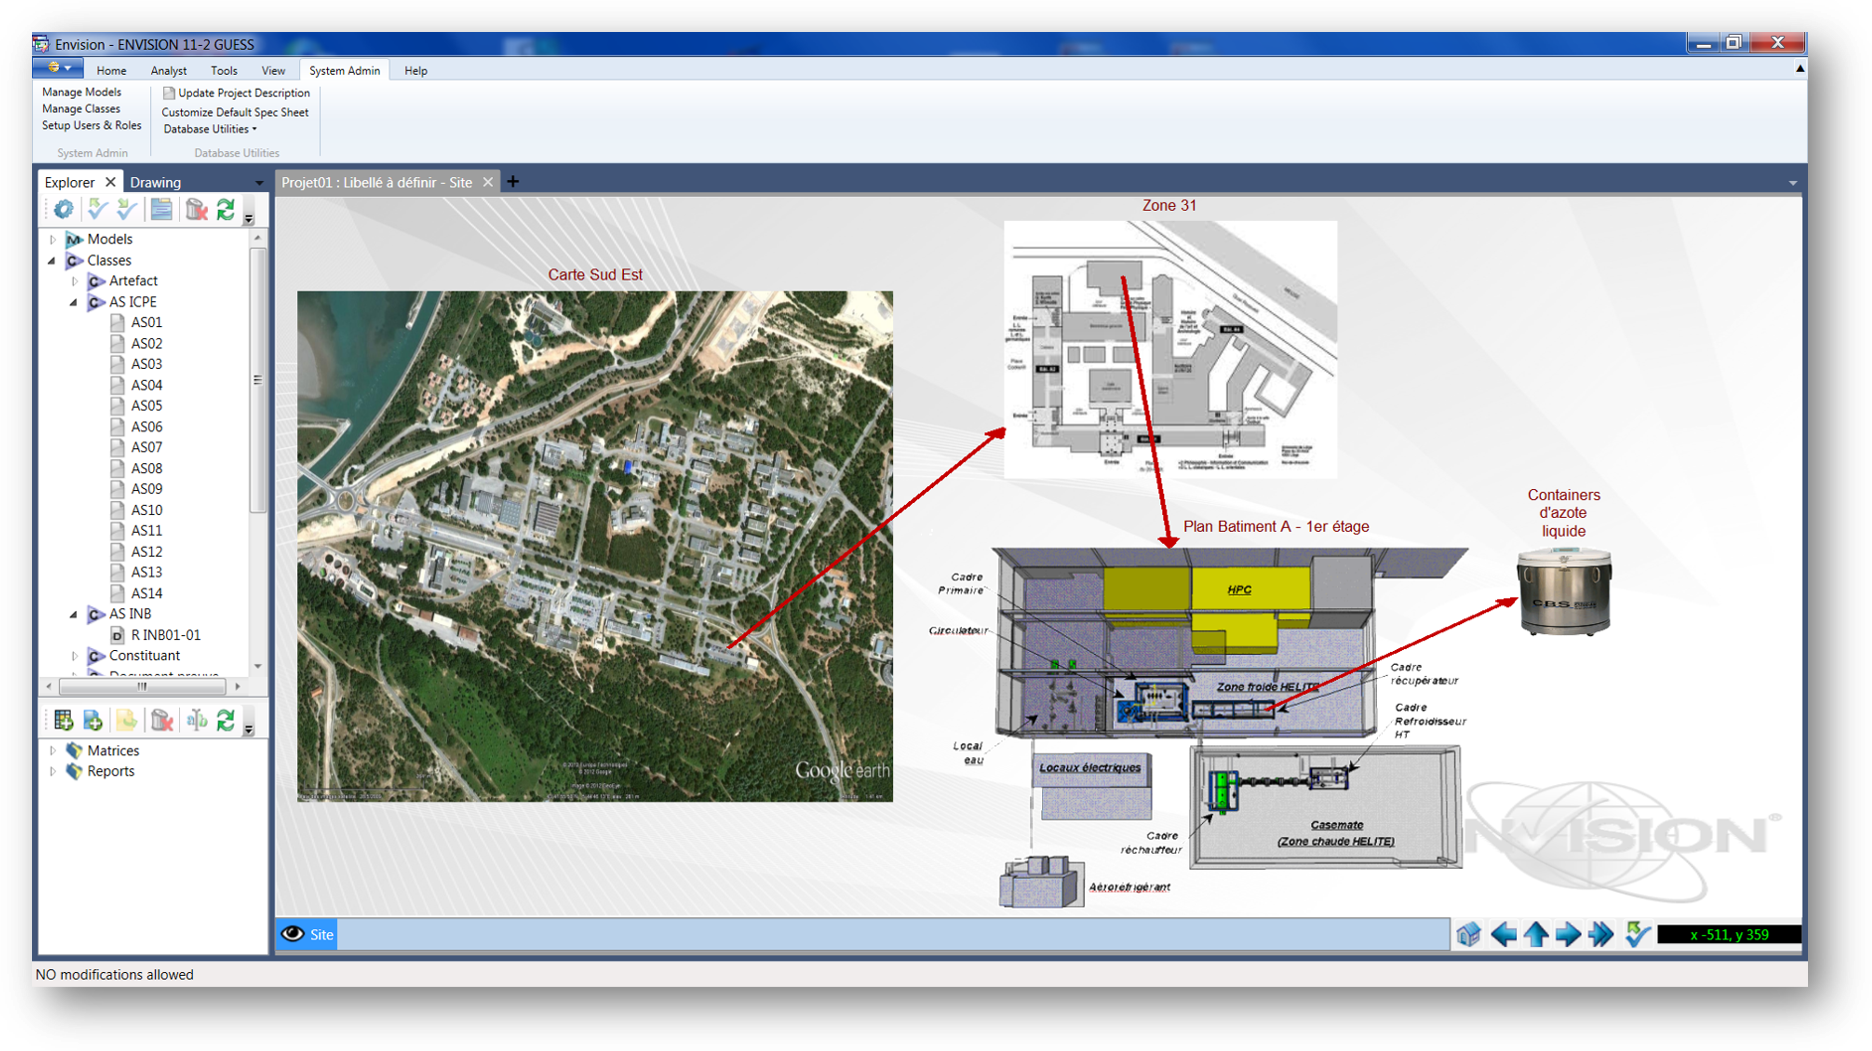The image size is (1872, 1051).
Task: Navigate back with the left arrow
Action: [x=1503, y=934]
